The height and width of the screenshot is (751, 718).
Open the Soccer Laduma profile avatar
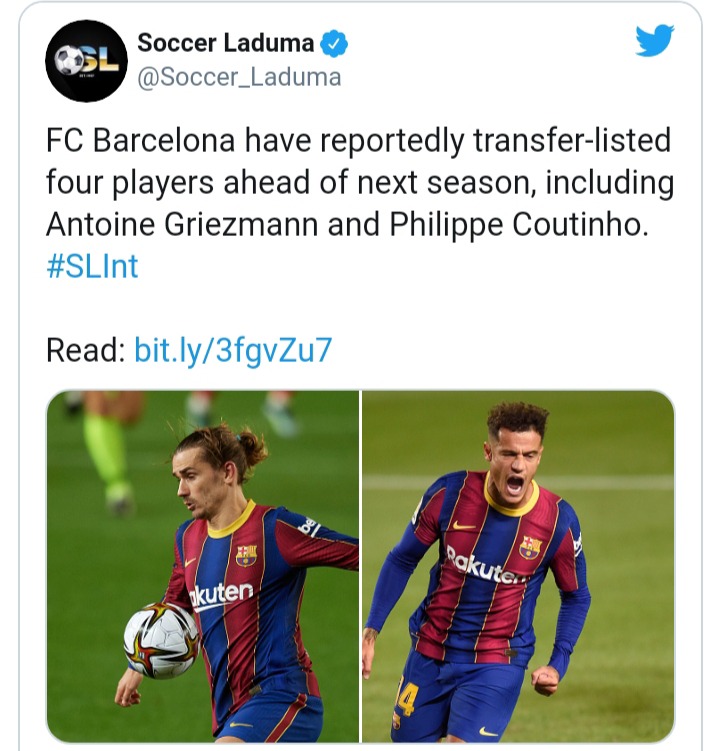coord(86,61)
